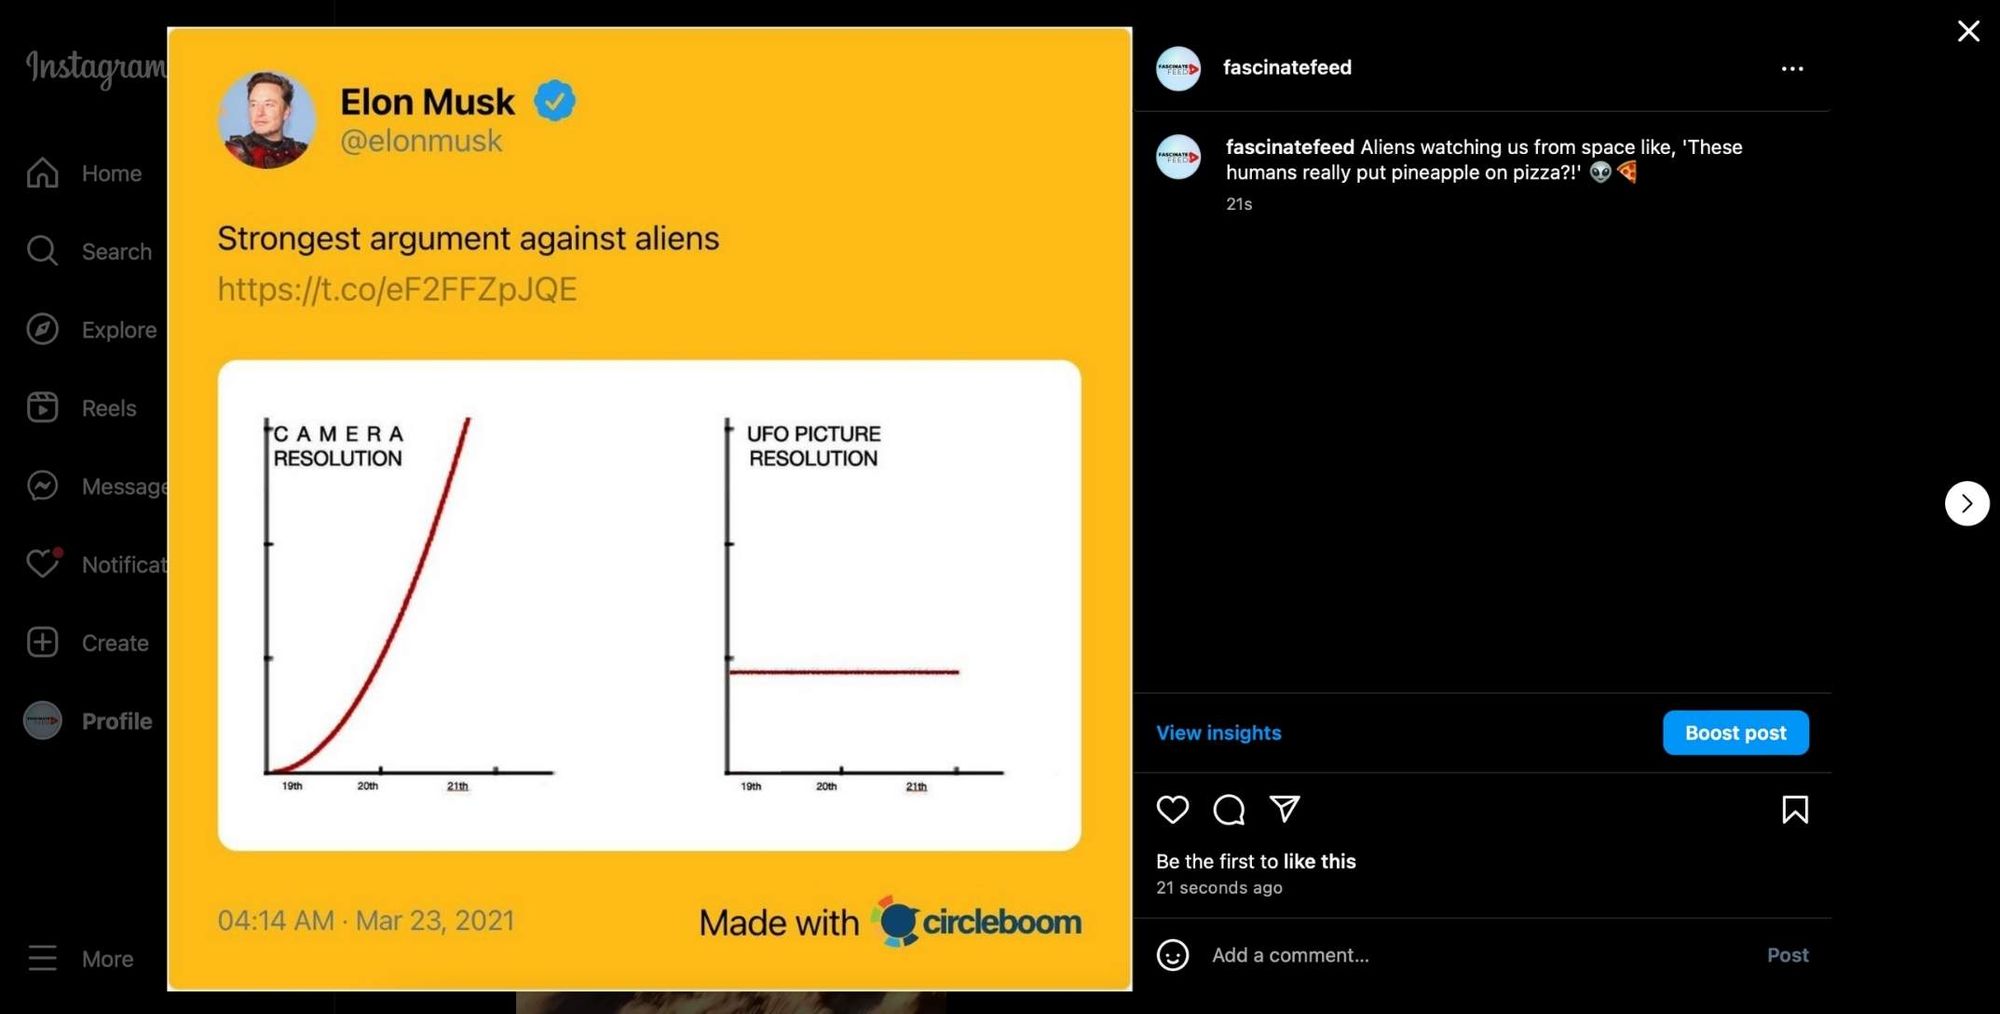Click the share/send paper plane icon
The image size is (2000, 1014).
1285,808
